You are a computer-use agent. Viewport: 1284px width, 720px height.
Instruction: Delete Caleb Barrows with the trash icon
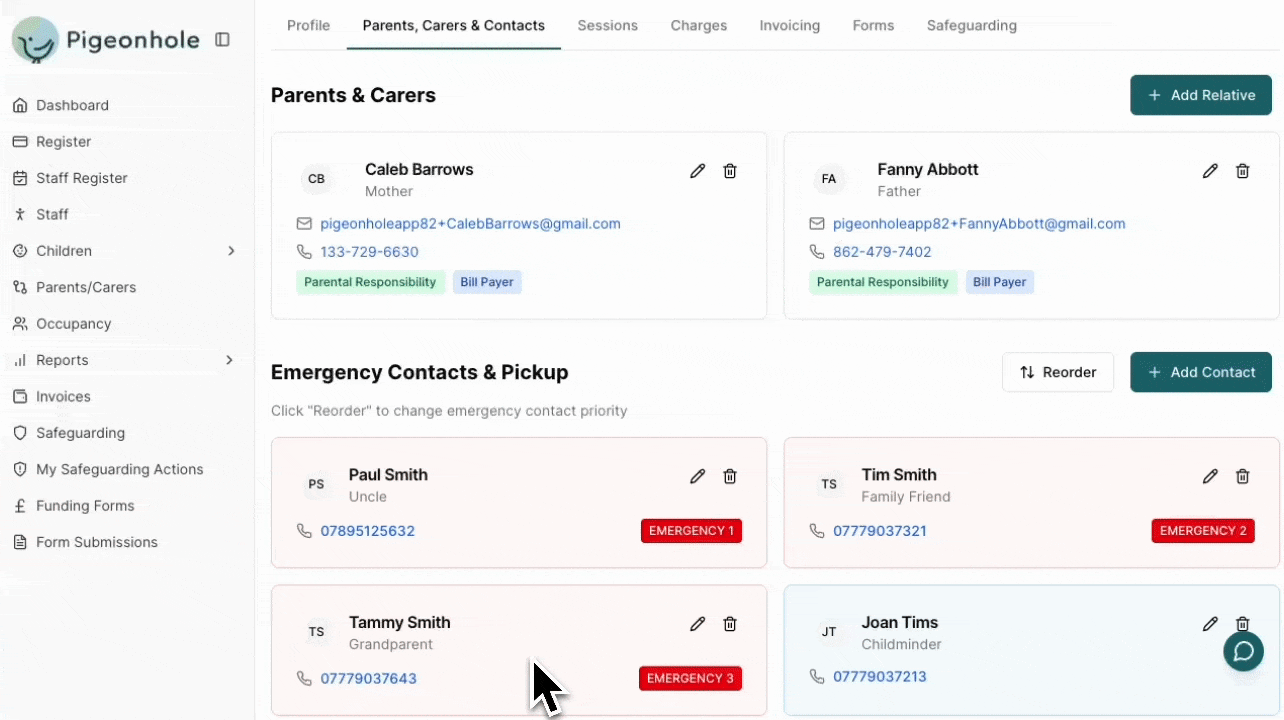pos(730,171)
